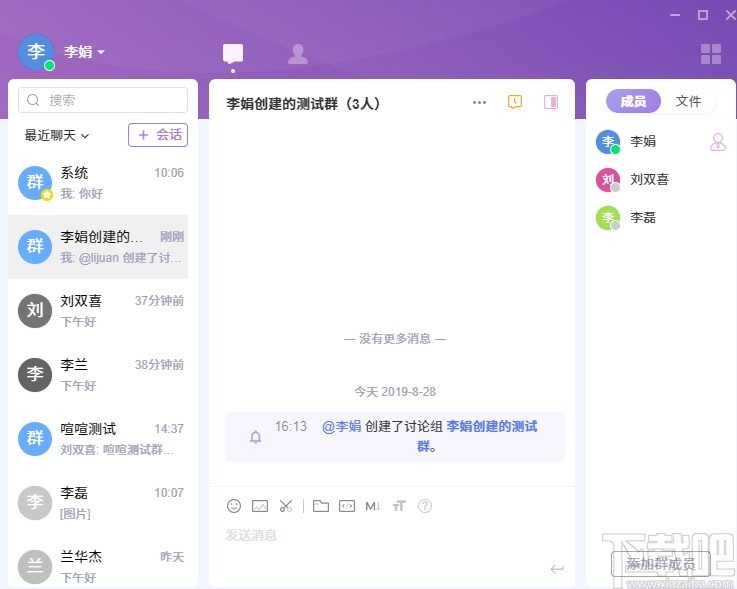The width and height of the screenshot is (737, 589).
Task: Click the user avatar 李 in header
Action: point(36,52)
